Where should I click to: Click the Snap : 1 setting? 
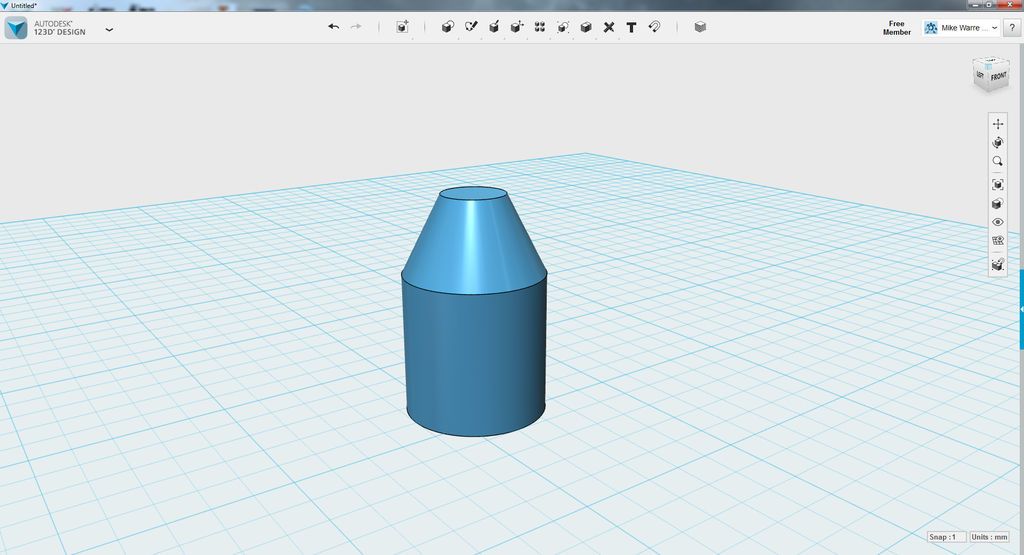pos(946,537)
